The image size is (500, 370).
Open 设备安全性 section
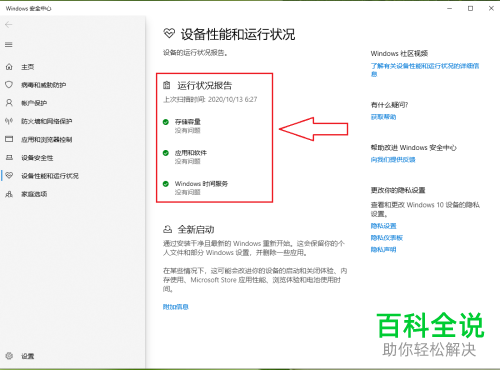click(x=37, y=158)
